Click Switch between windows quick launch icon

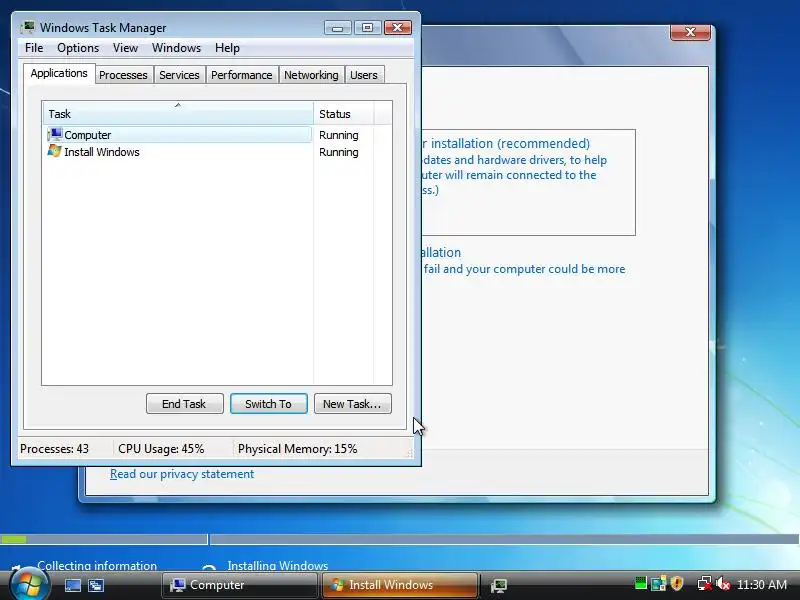tap(96, 585)
